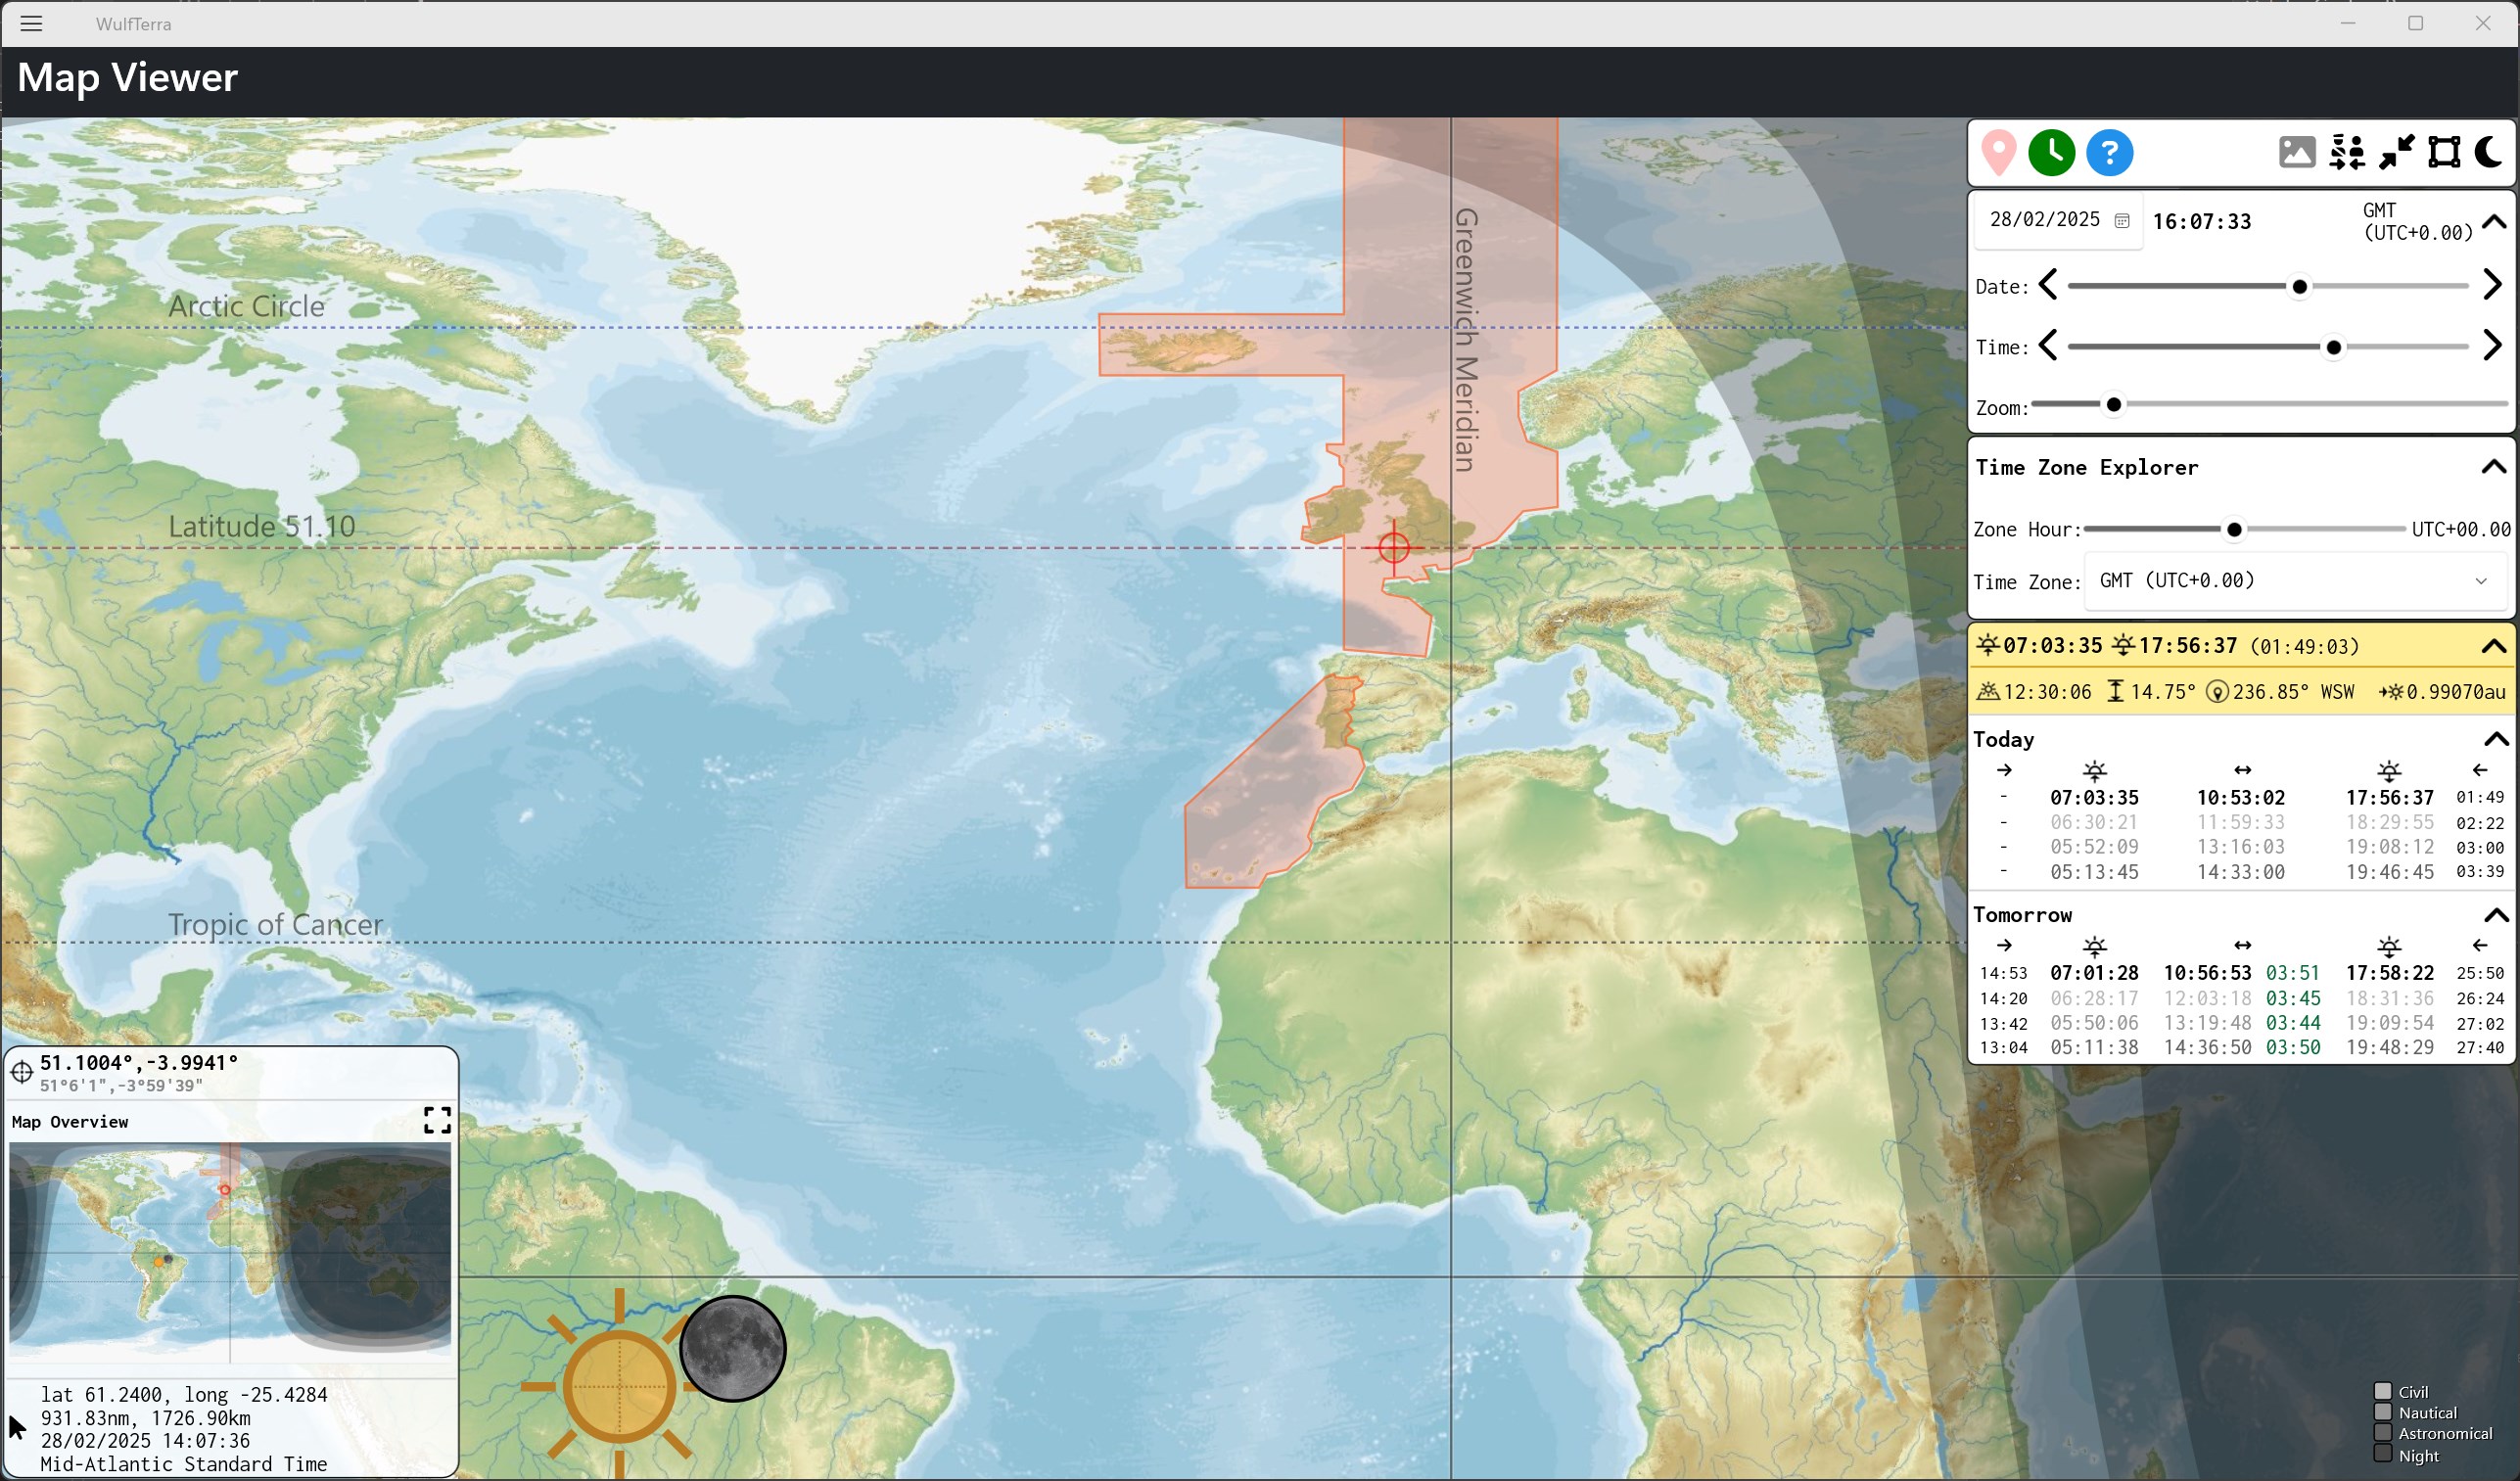This screenshot has height=1481, width=2520.
Task: Click the Zone Hour slider handle
Action: click(2234, 529)
